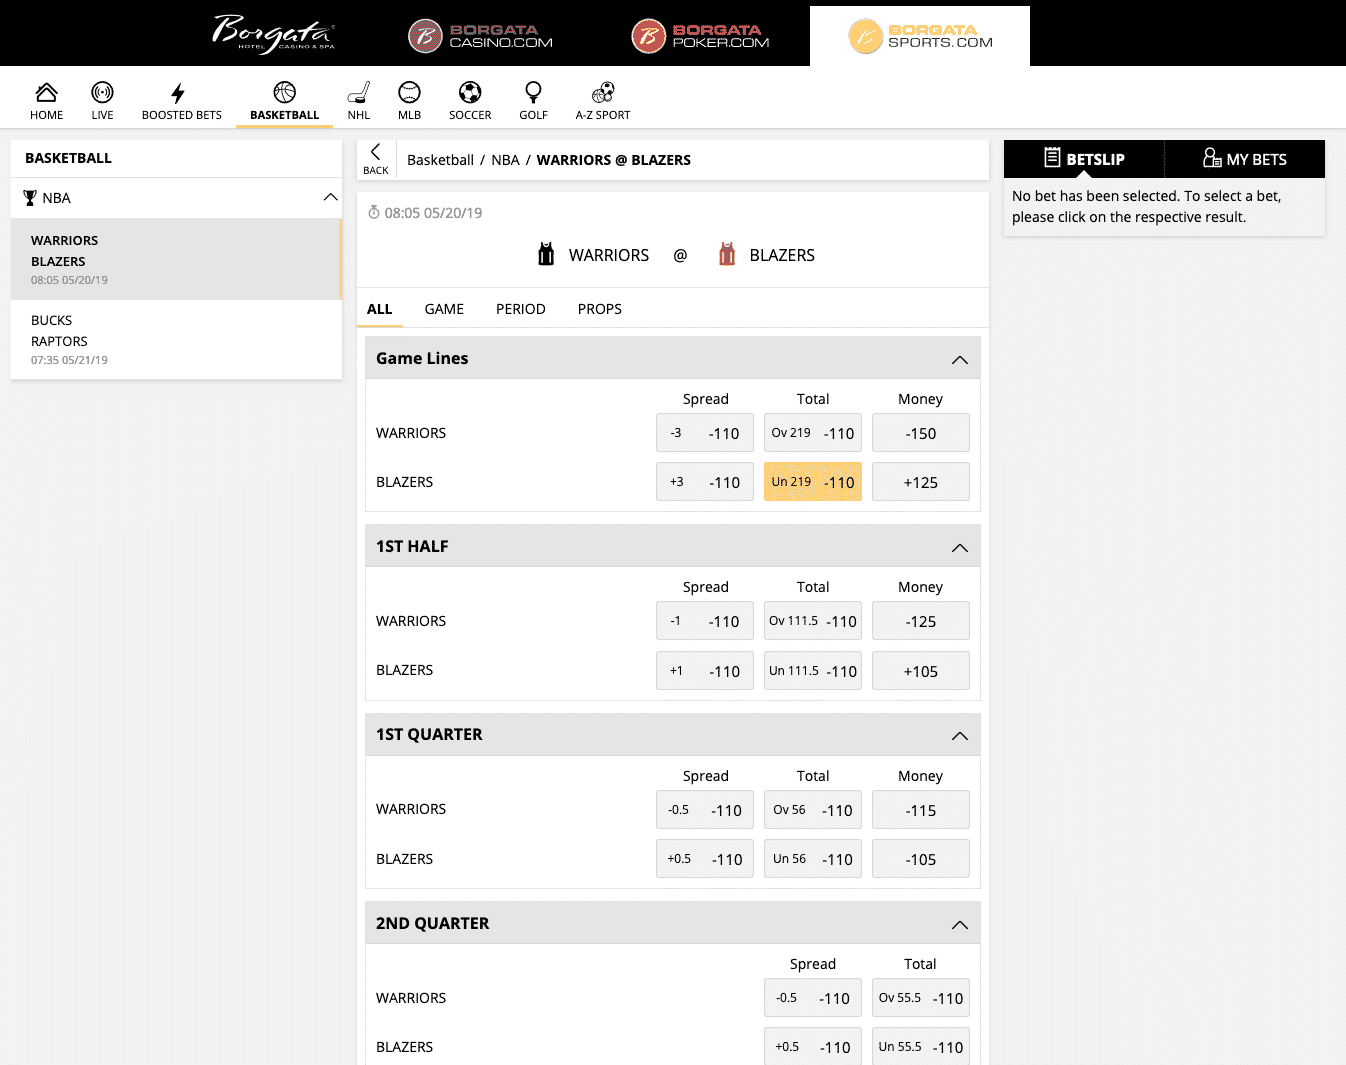Bet Warriors -125 first half moneyline

coord(921,621)
